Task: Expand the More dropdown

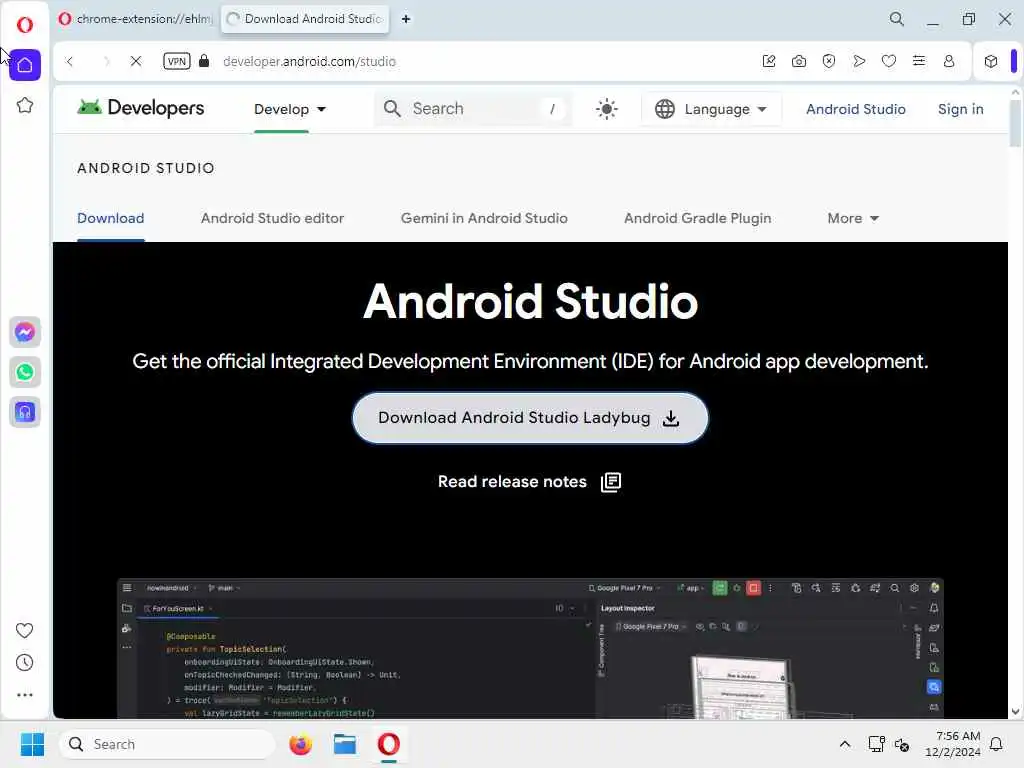Action: coord(853,218)
